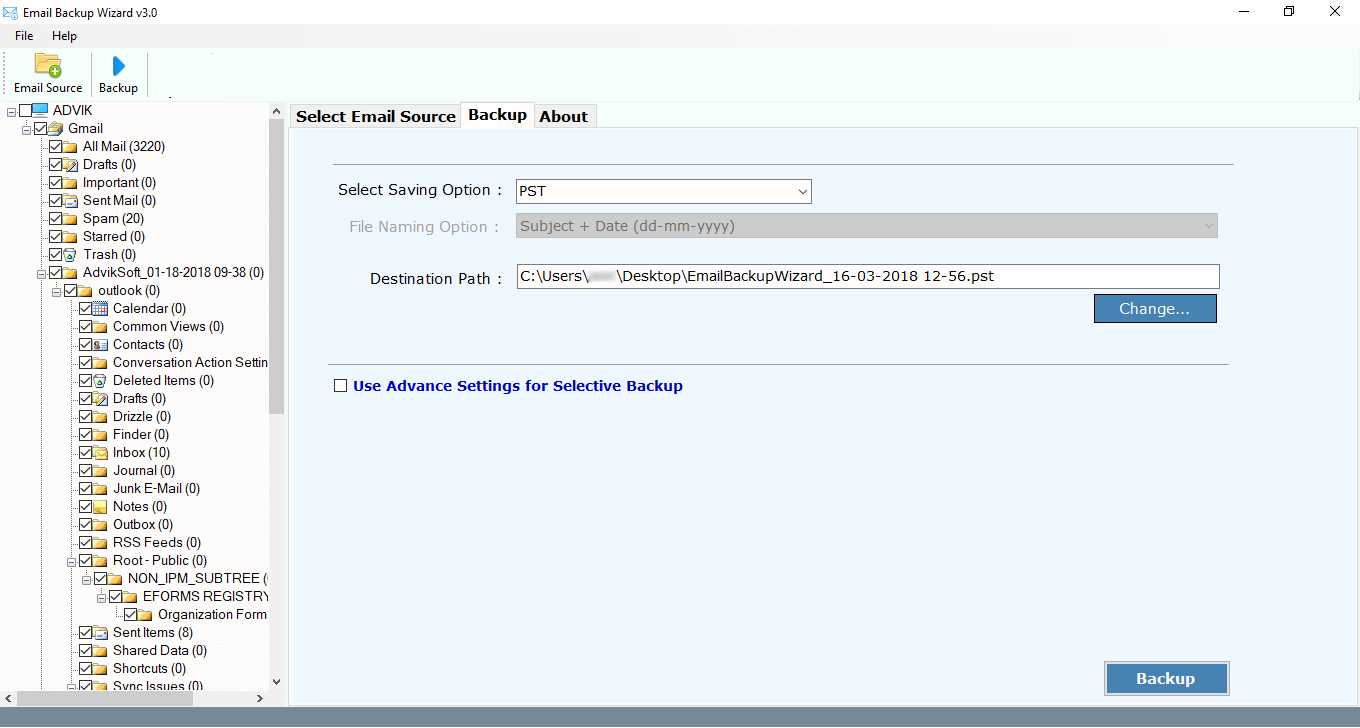The height and width of the screenshot is (728, 1360).
Task: Collapse the Gmail tree node
Action: [x=26, y=128]
